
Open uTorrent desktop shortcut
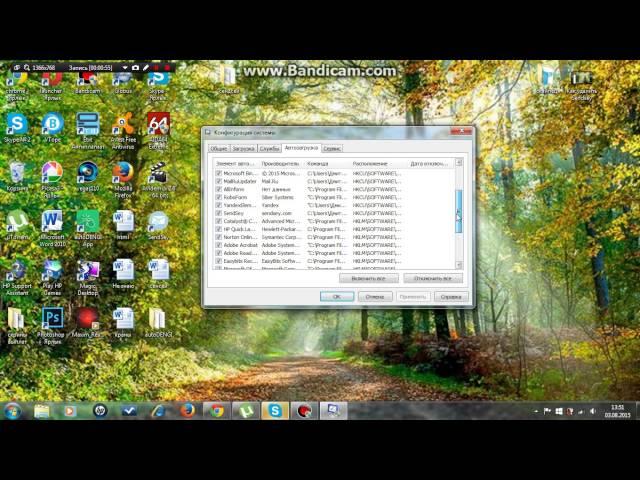click(x=16, y=222)
